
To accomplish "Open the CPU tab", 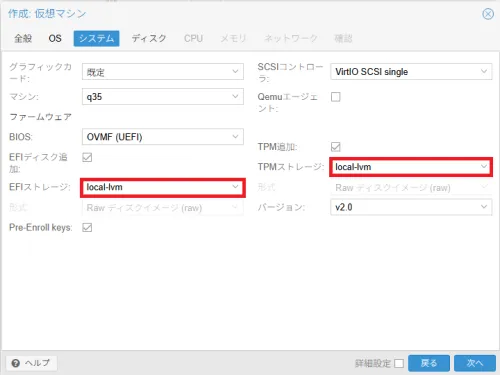I will 193,38.
